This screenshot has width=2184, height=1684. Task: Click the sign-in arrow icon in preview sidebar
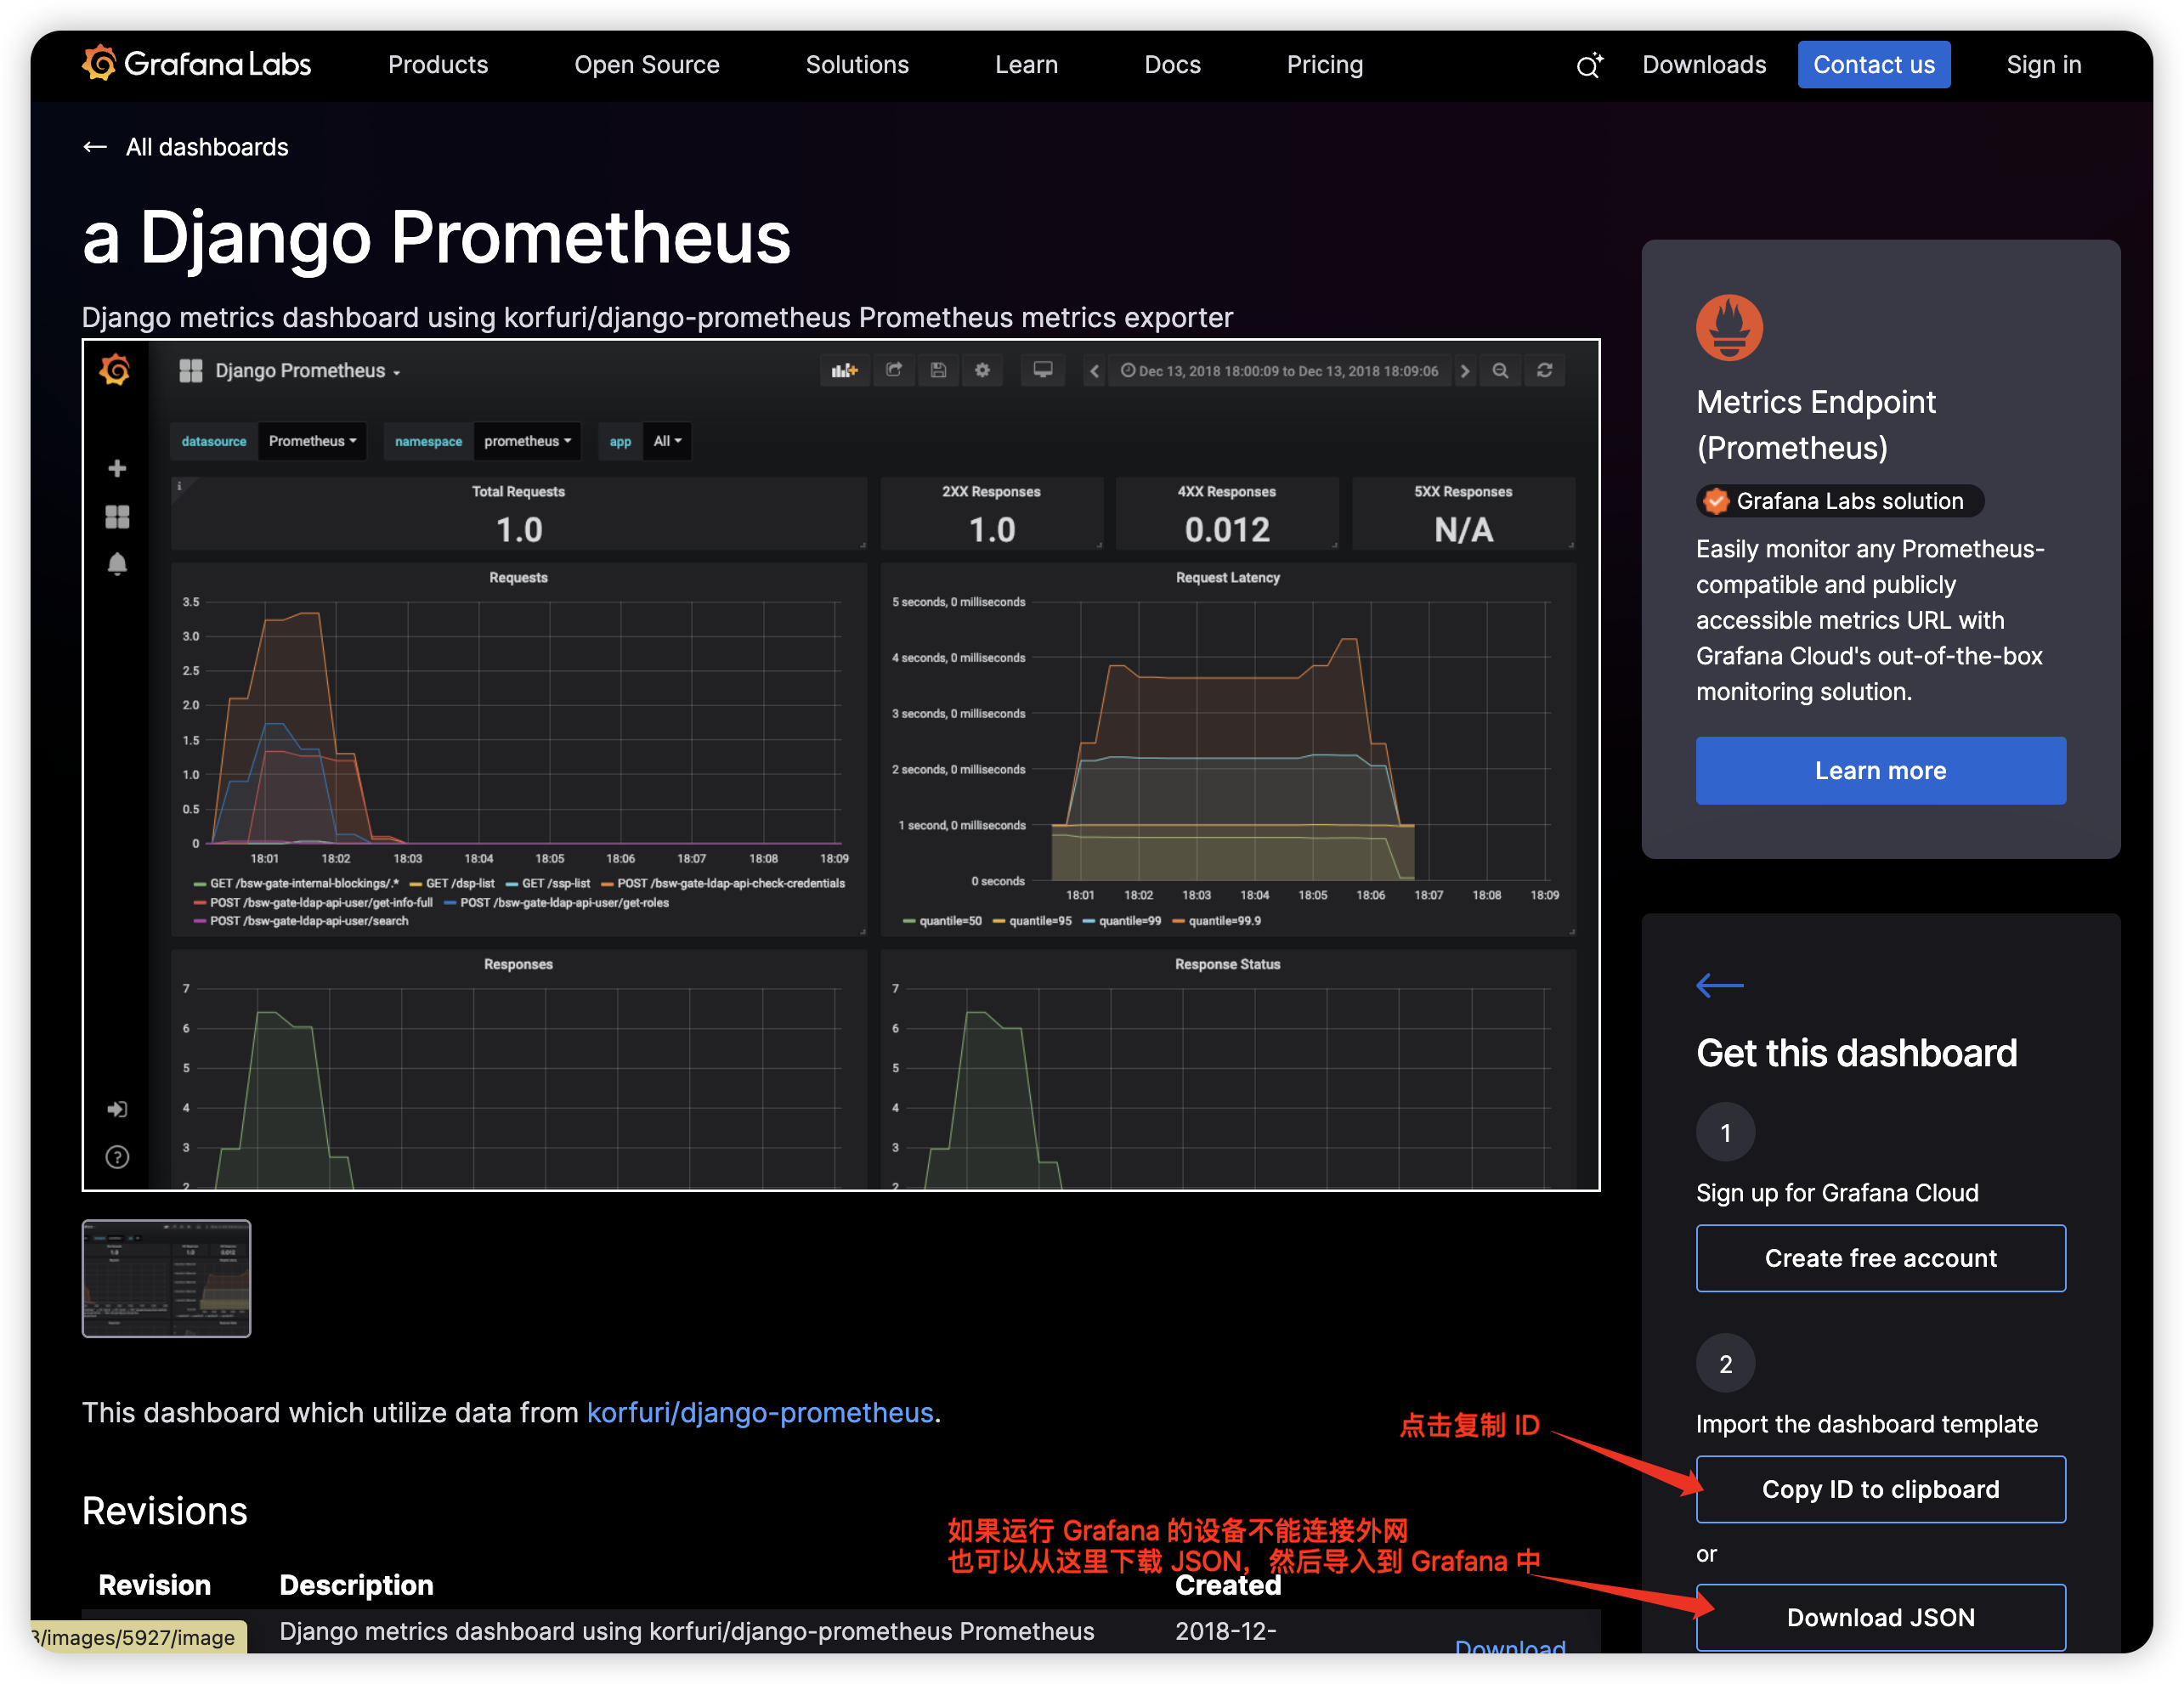point(117,1109)
